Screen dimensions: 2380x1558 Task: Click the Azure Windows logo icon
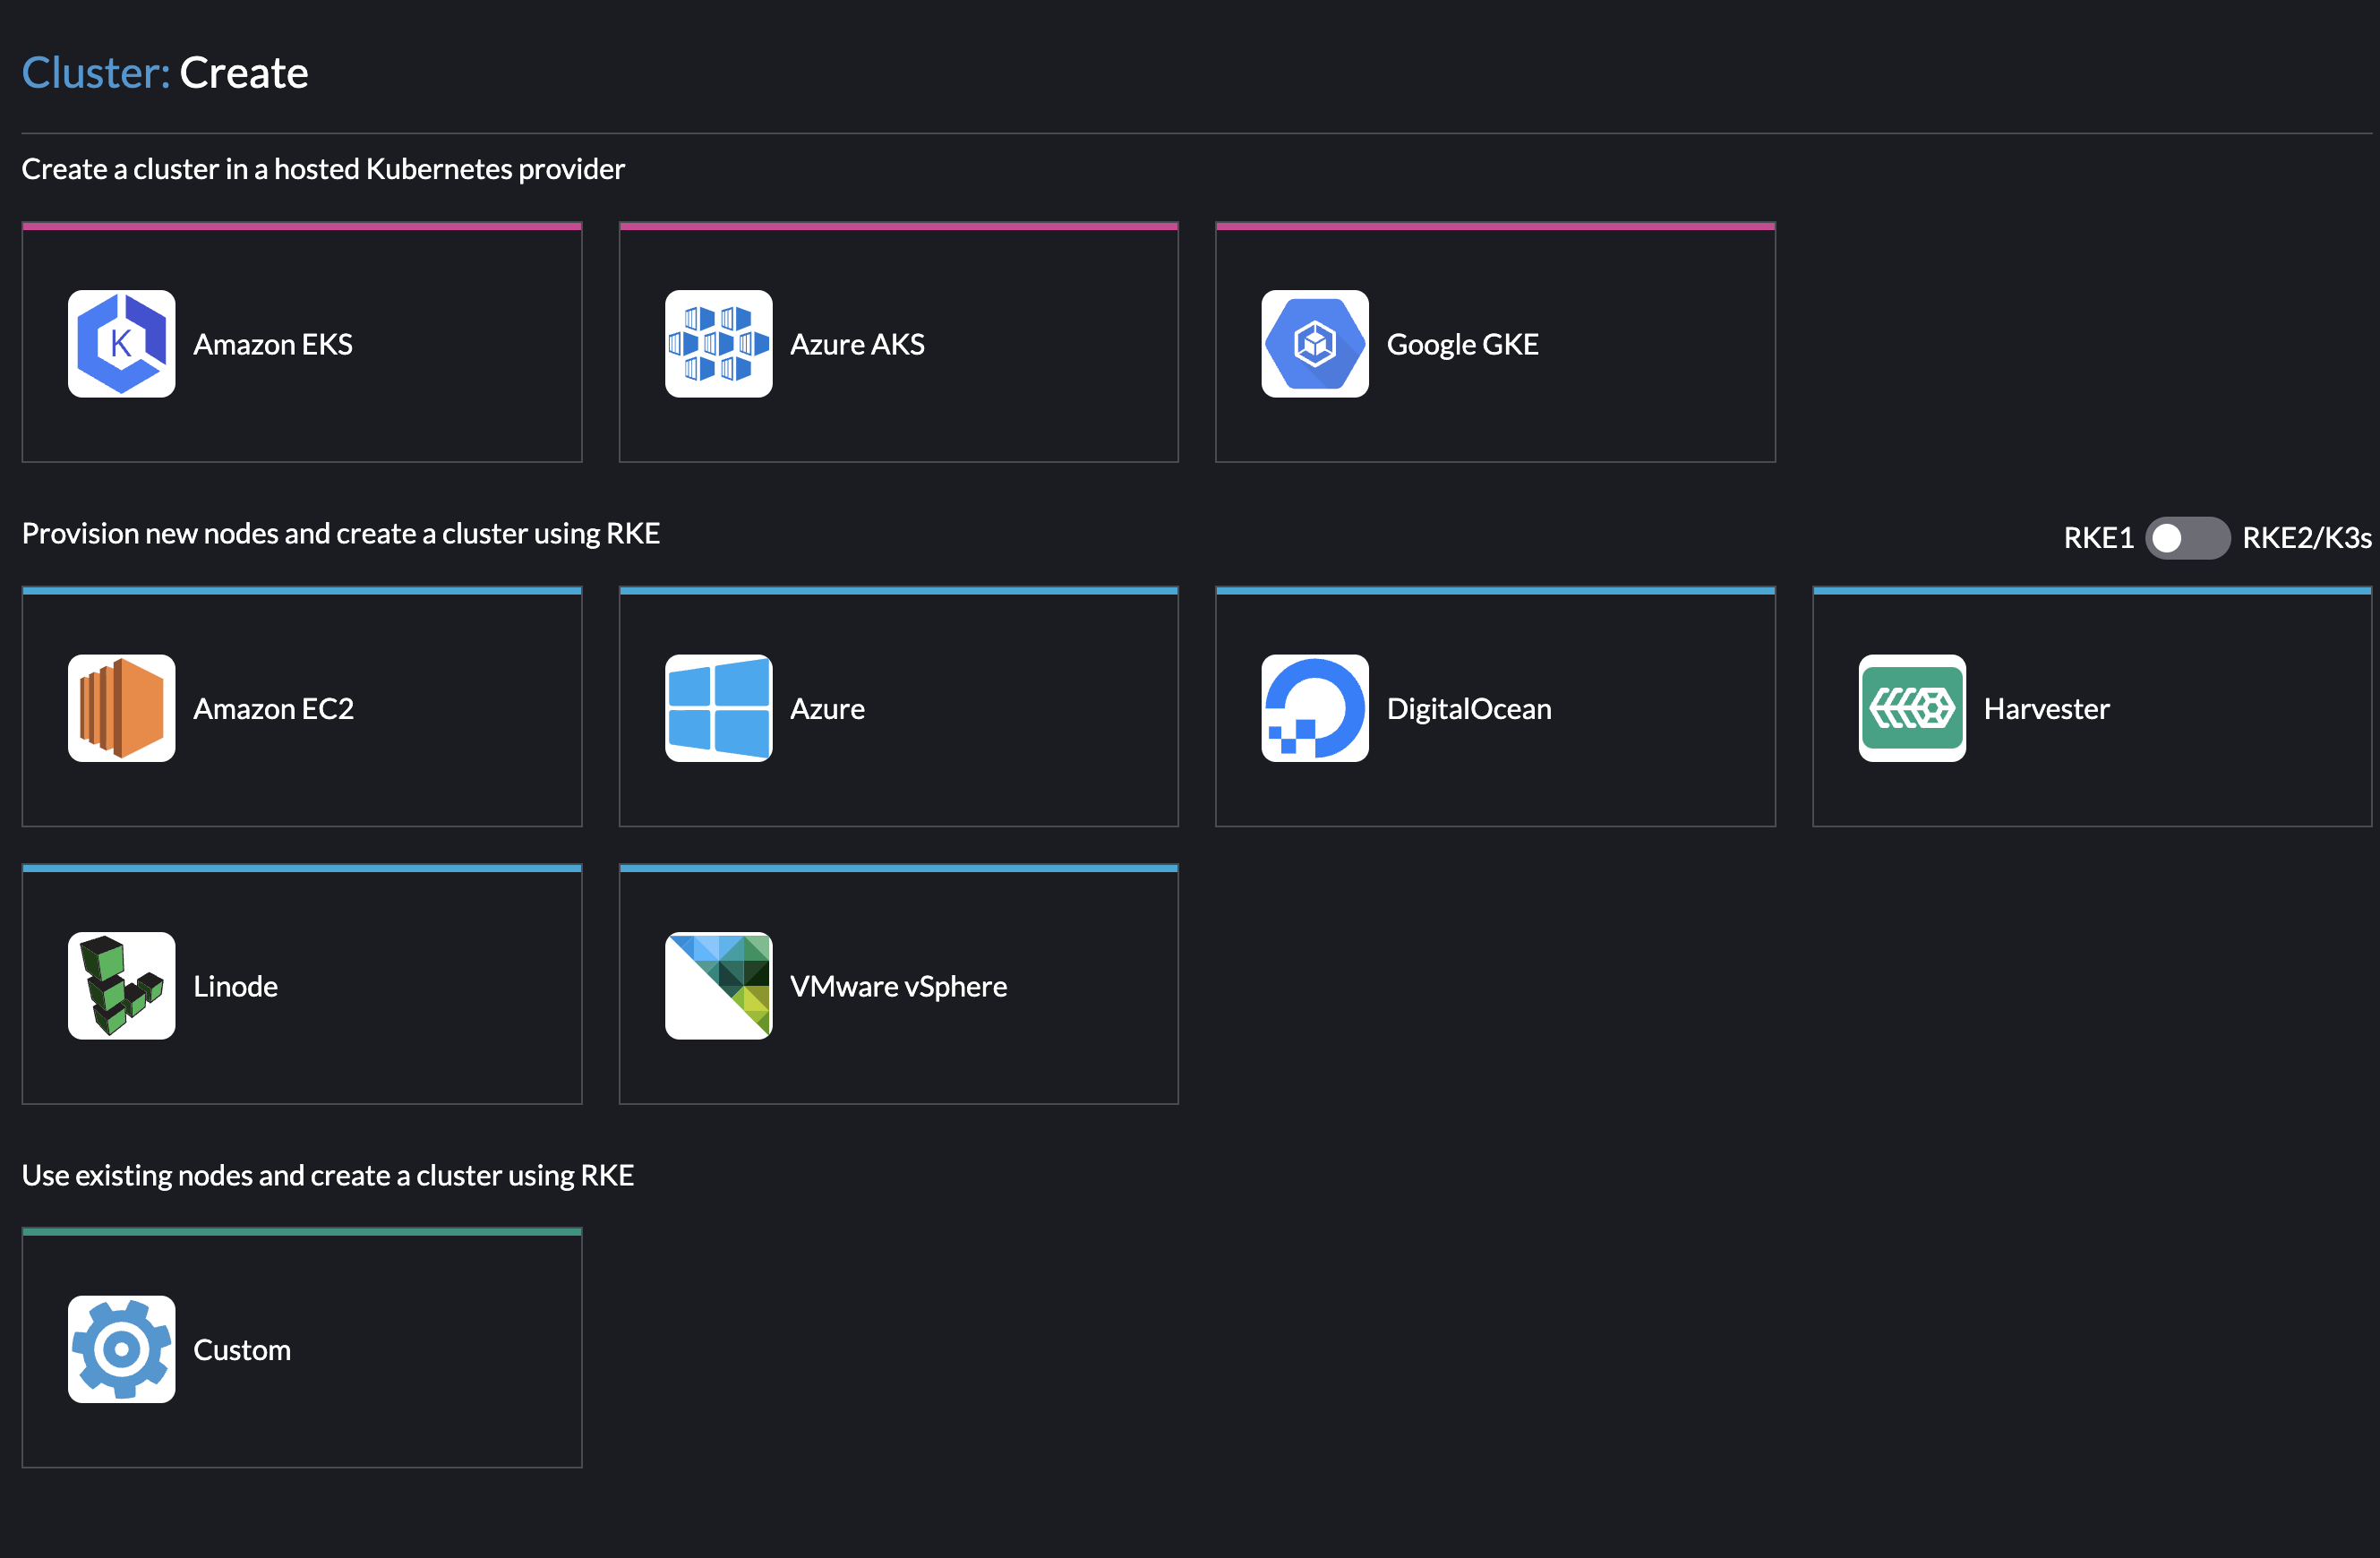(x=718, y=708)
